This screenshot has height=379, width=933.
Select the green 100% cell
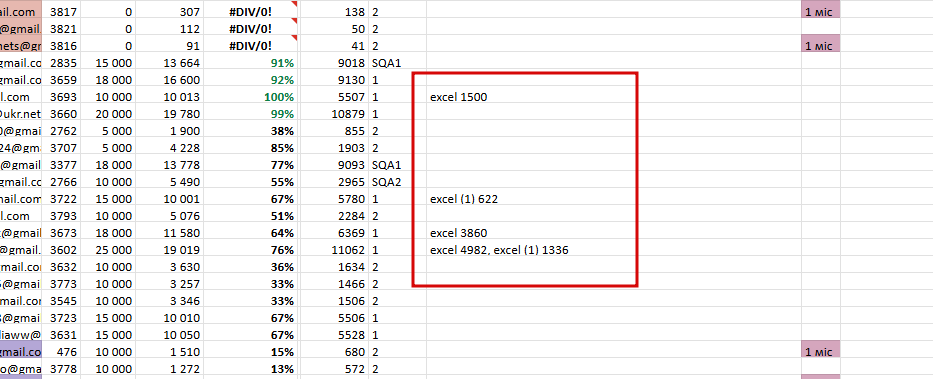(x=251, y=97)
